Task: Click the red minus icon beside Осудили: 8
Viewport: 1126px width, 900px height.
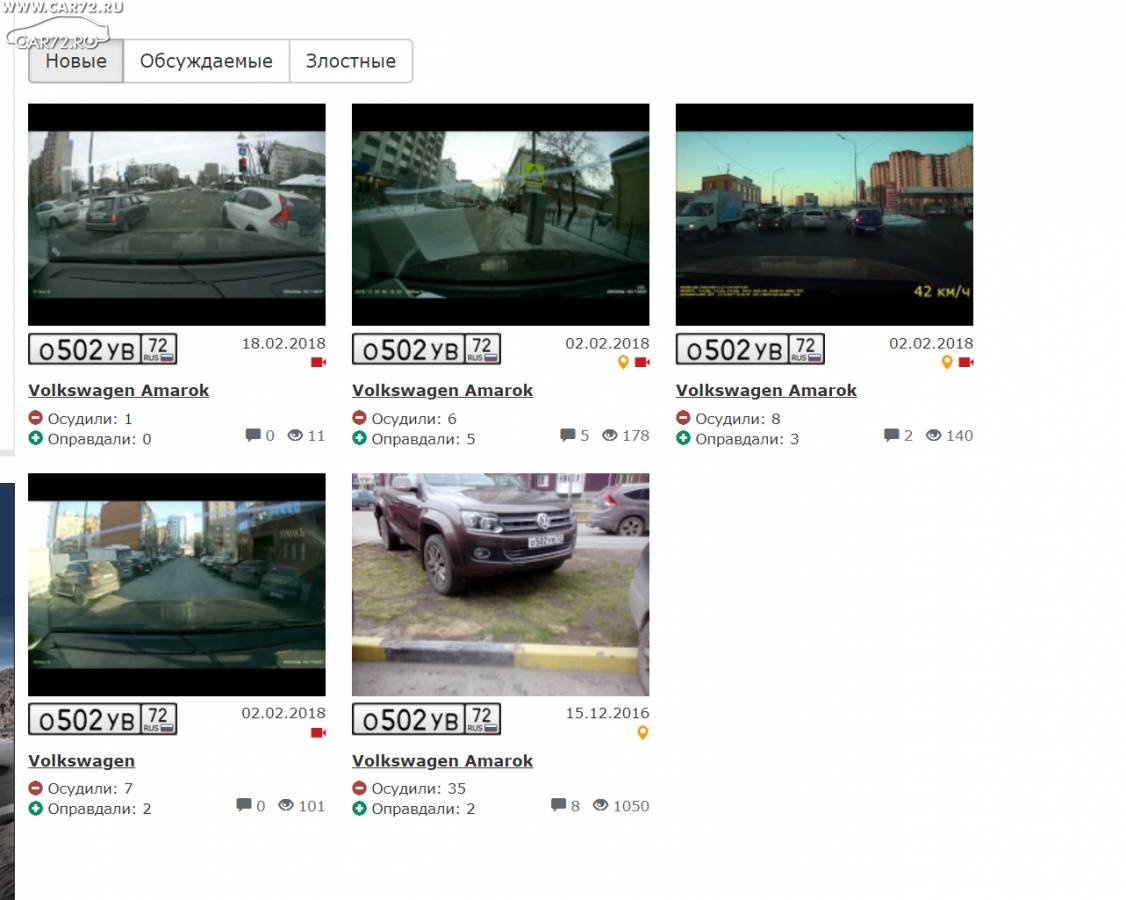Action: tap(683, 417)
